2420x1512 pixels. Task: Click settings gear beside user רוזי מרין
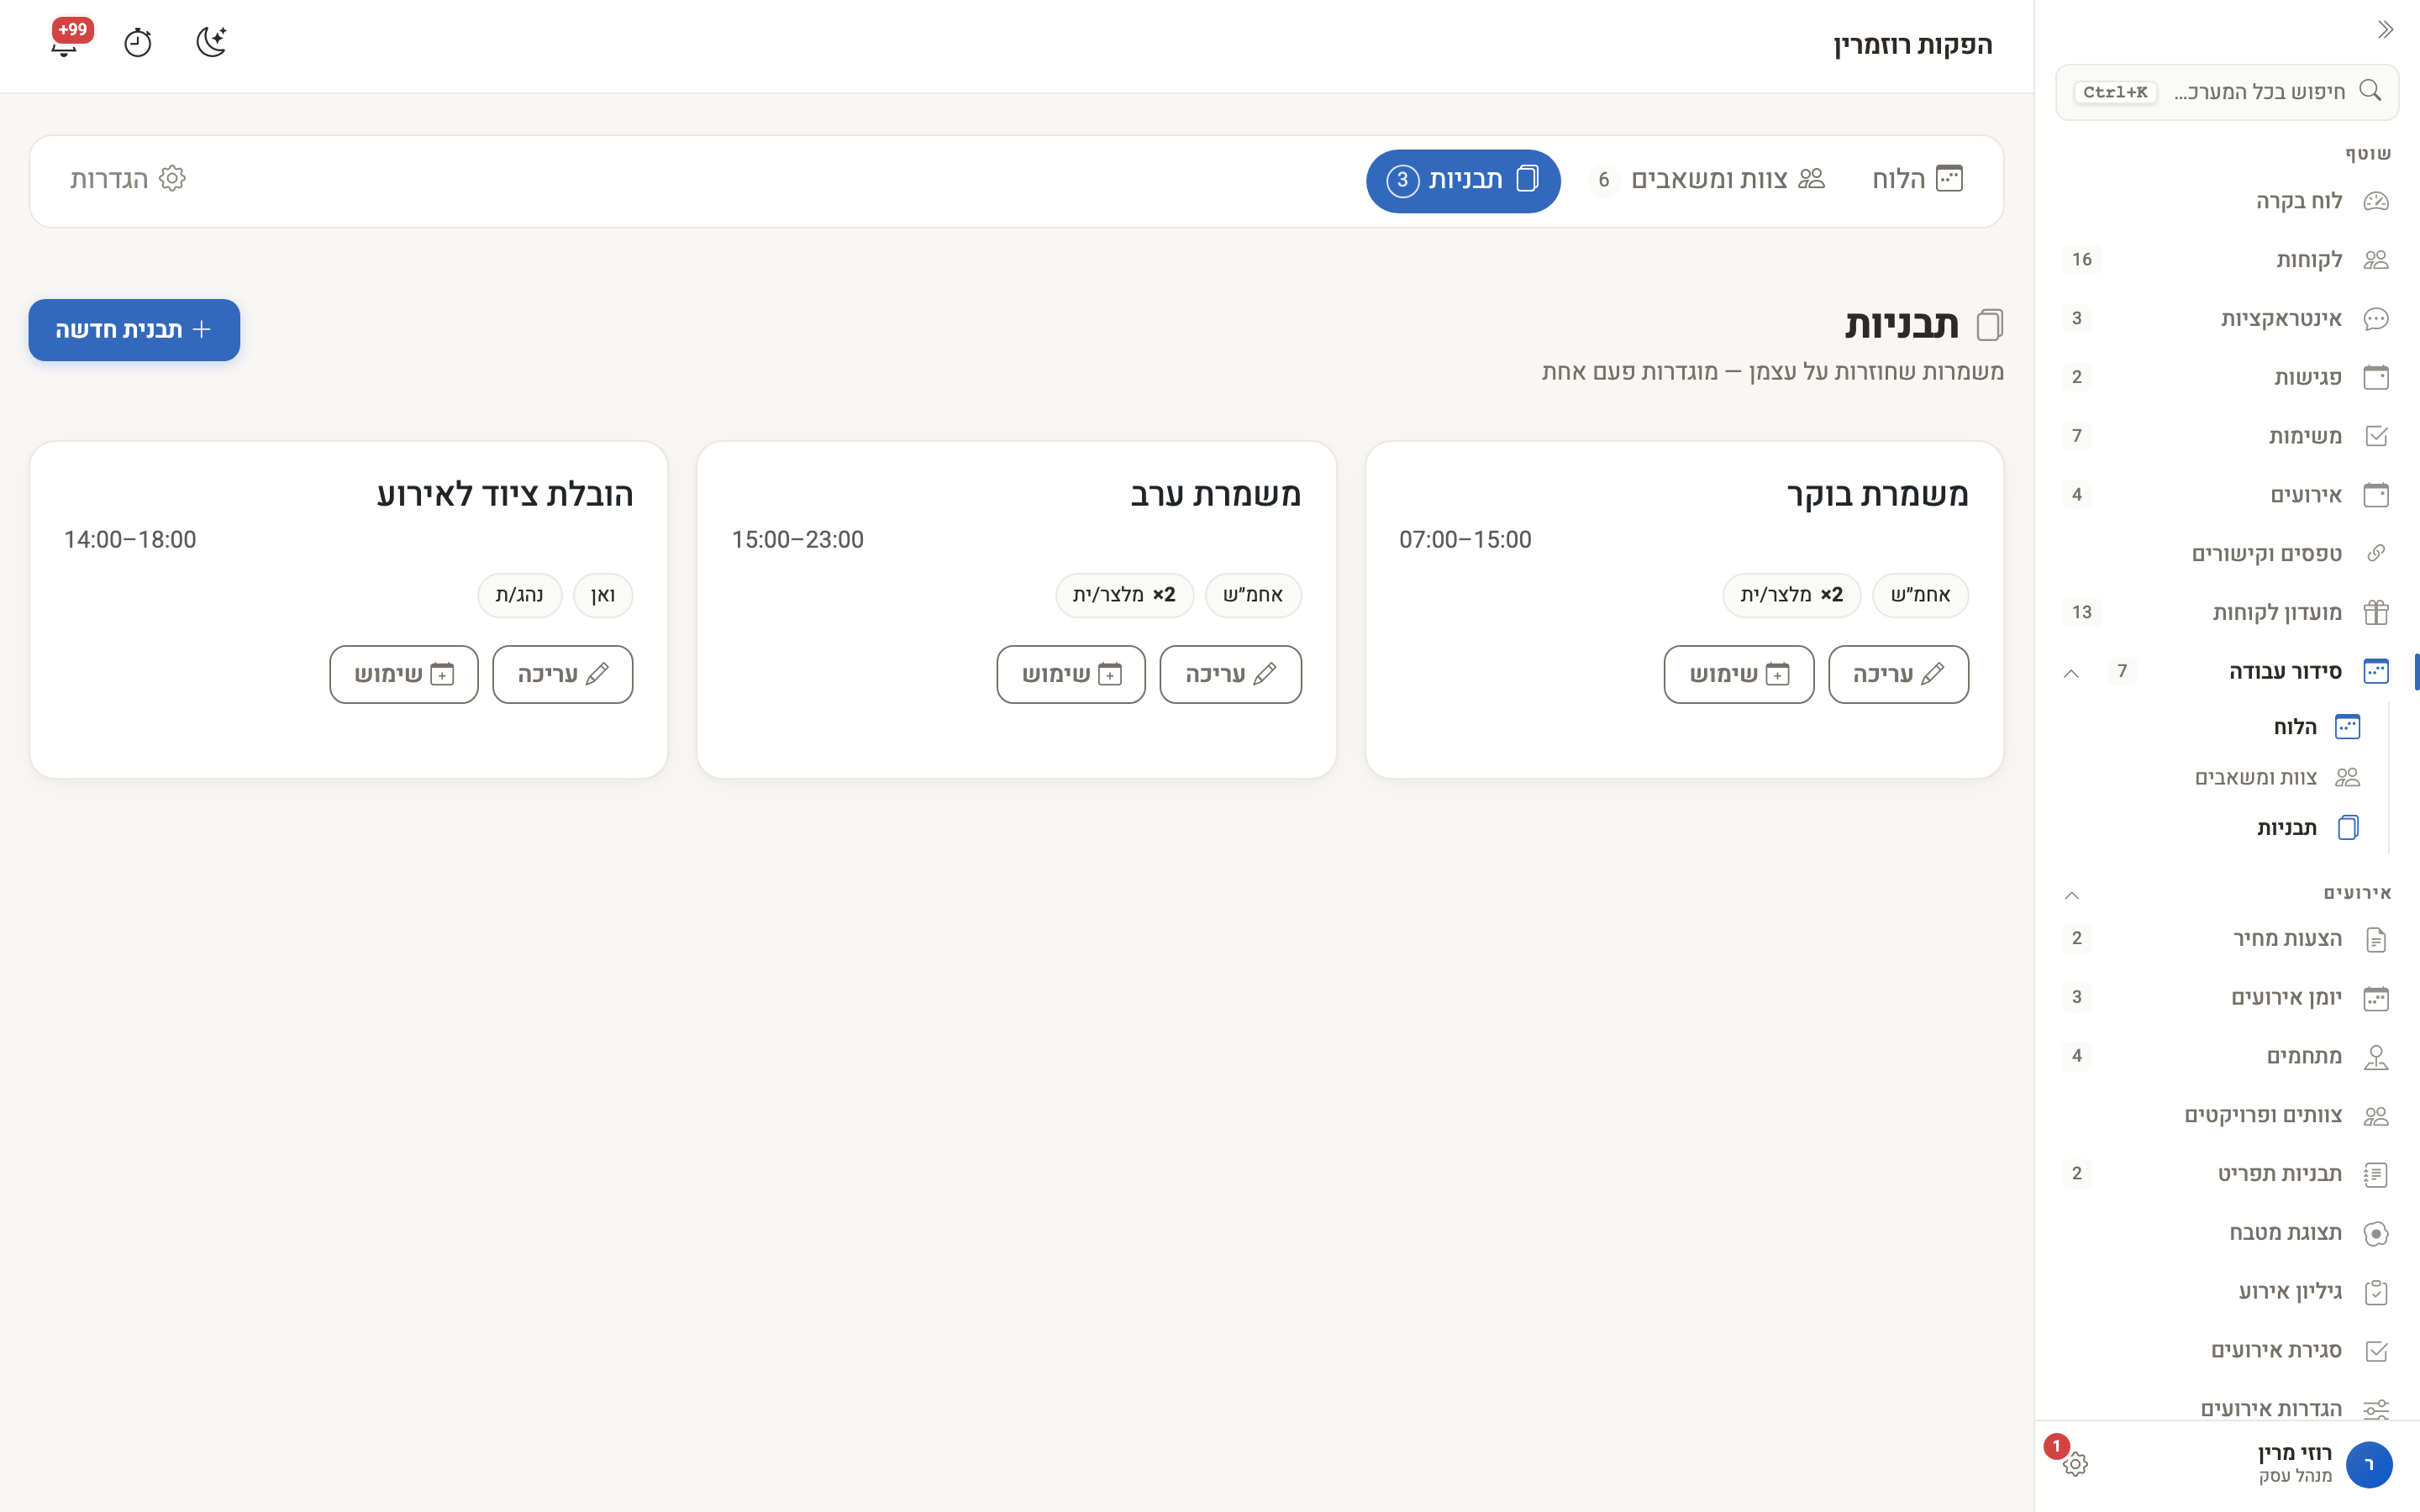pos(2075,1464)
